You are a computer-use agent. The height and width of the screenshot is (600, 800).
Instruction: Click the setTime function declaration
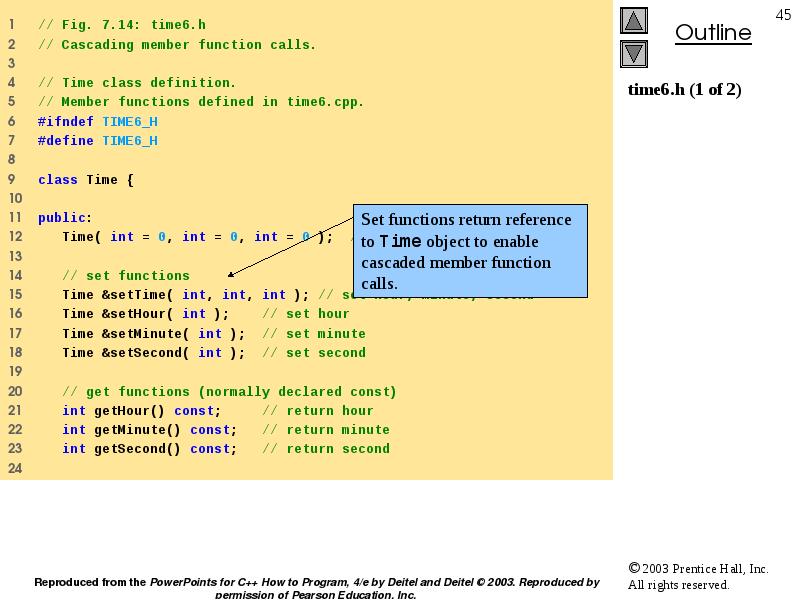click(185, 295)
